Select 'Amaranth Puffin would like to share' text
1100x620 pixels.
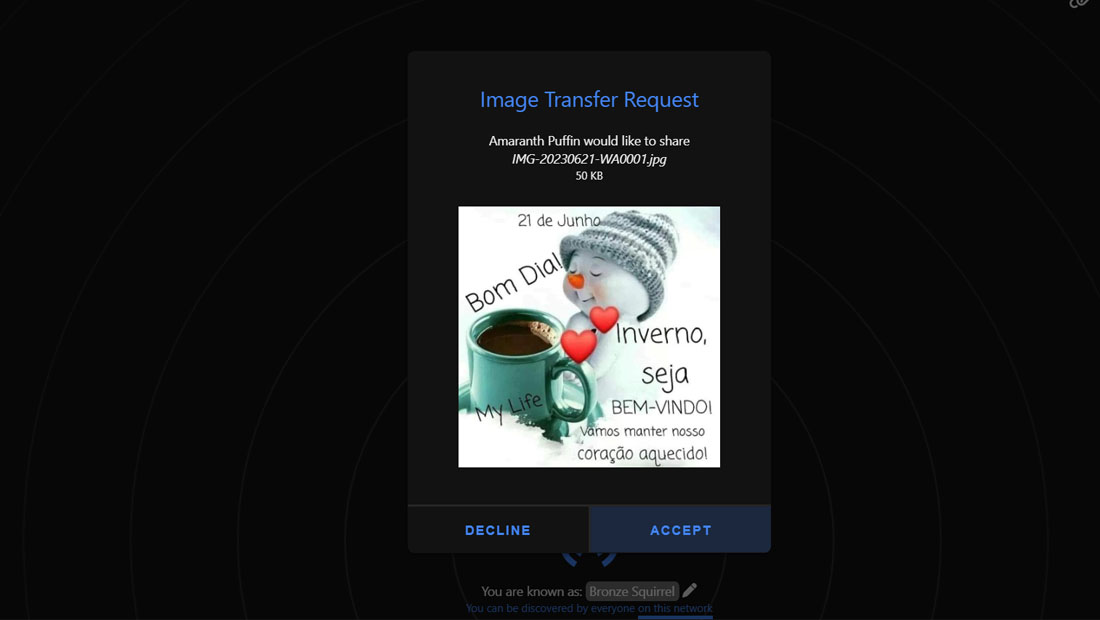pyautogui.click(x=589, y=141)
